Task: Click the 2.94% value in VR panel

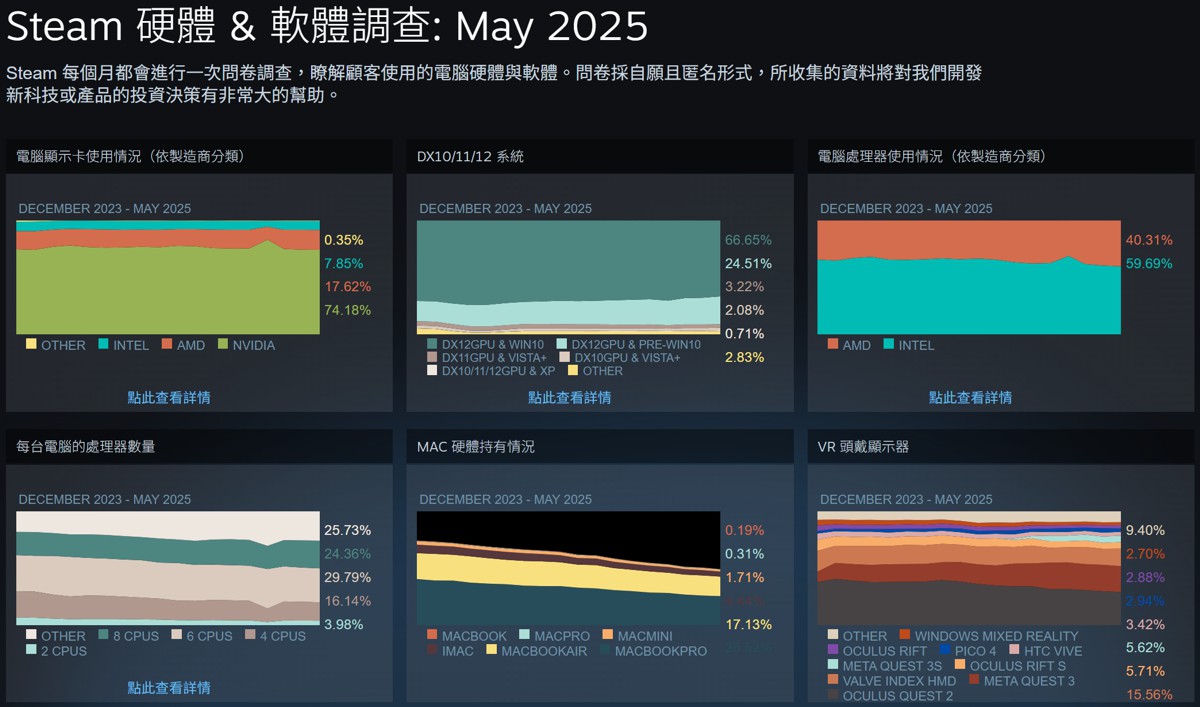Action: (1145, 601)
